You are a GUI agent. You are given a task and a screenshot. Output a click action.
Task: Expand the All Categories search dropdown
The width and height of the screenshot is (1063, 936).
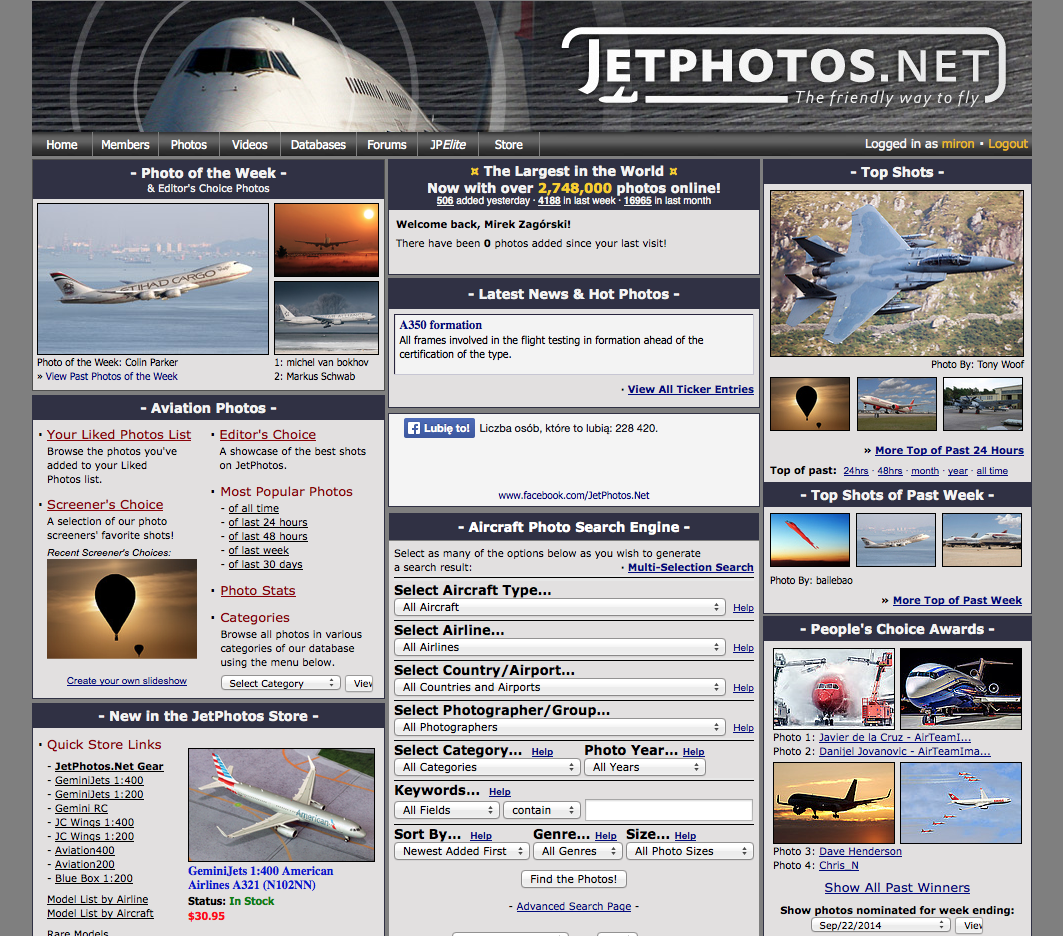coord(486,767)
